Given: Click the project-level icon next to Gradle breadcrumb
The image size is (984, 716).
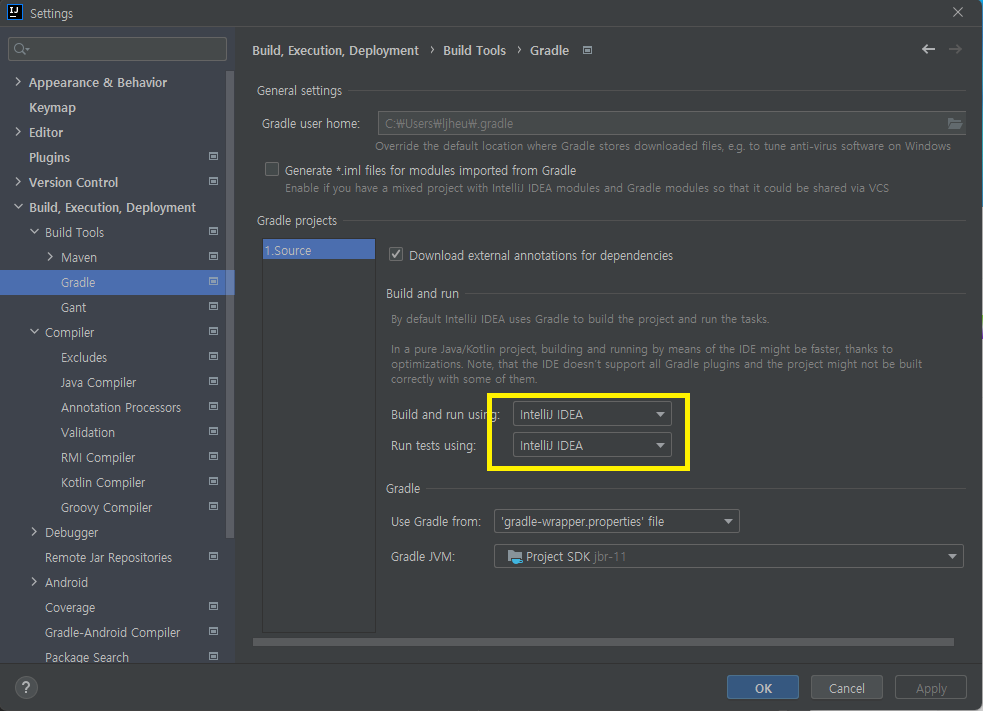Looking at the screenshot, I should (587, 50).
